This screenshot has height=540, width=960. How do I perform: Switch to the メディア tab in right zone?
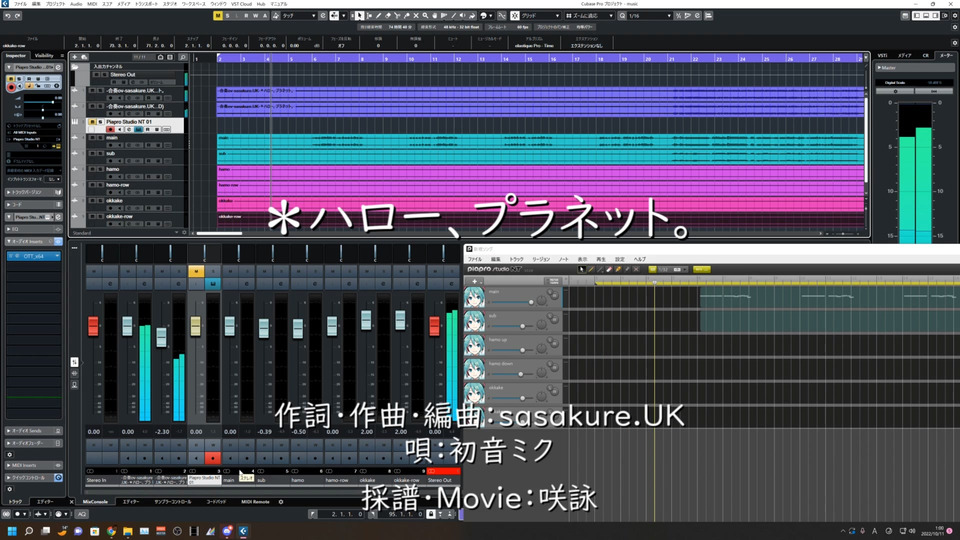(x=904, y=55)
